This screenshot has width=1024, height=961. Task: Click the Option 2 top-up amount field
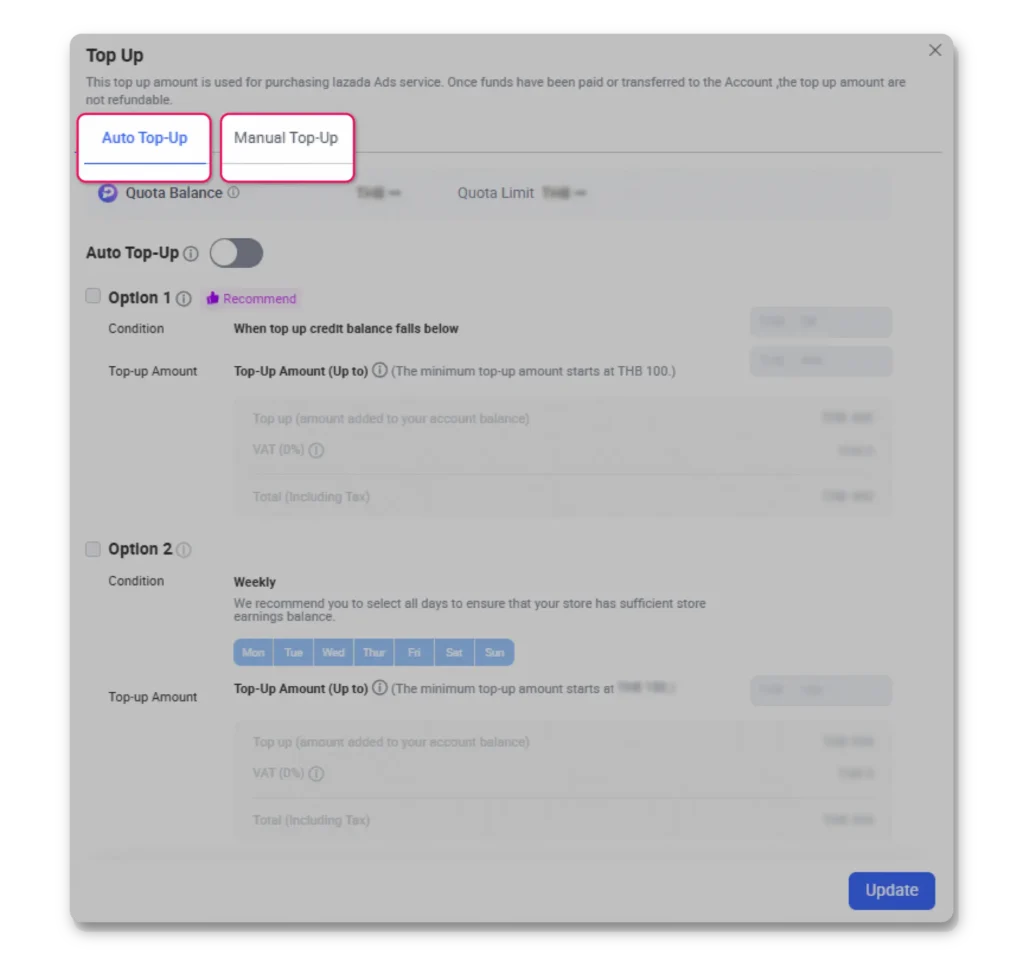[820, 691]
